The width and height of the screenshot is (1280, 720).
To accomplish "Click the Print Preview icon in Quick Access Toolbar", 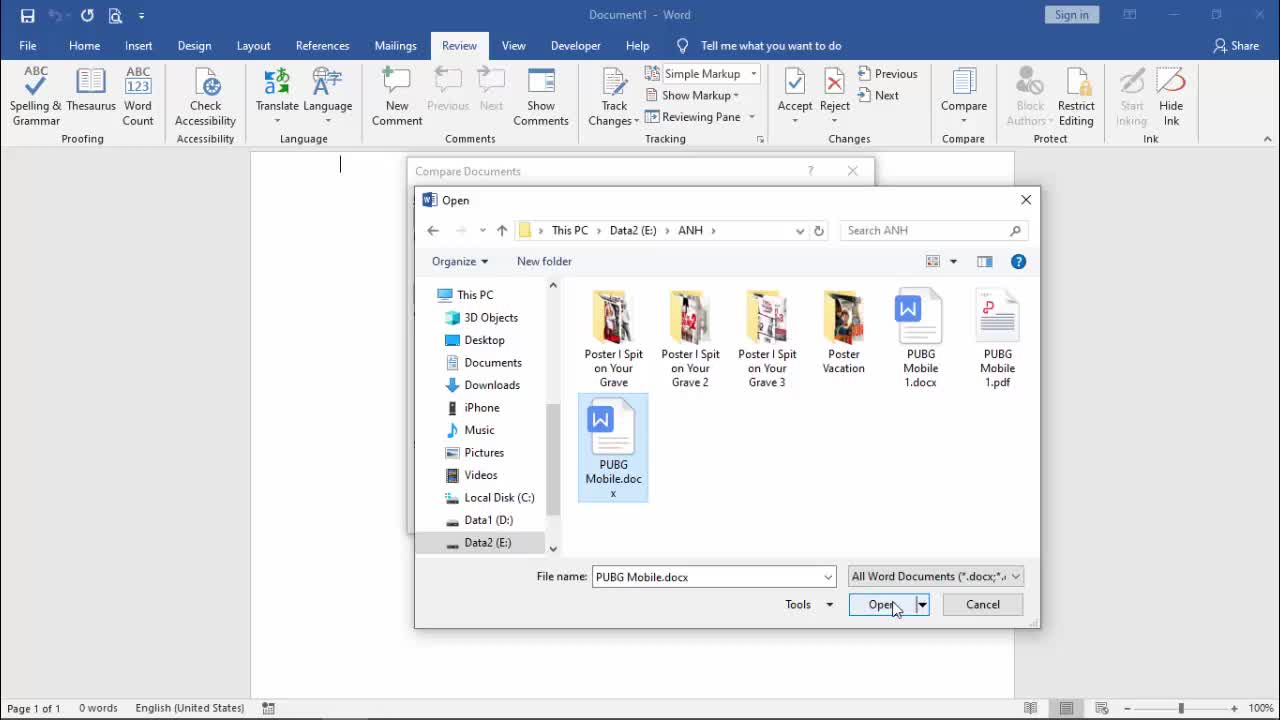I will coord(115,15).
